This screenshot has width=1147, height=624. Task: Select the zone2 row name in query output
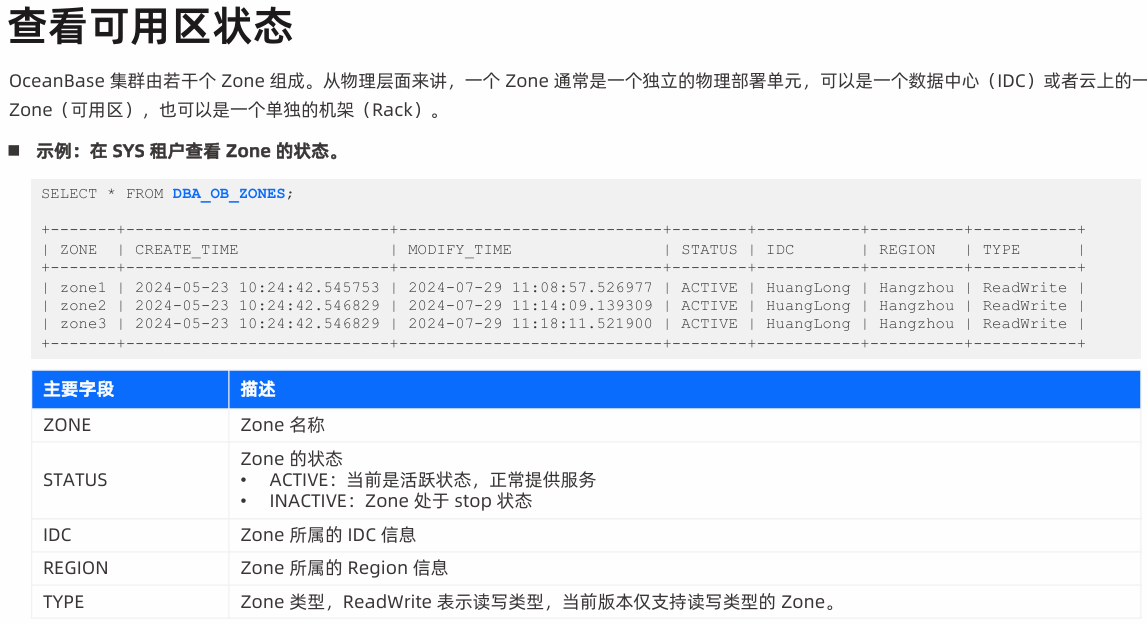point(83,306)
